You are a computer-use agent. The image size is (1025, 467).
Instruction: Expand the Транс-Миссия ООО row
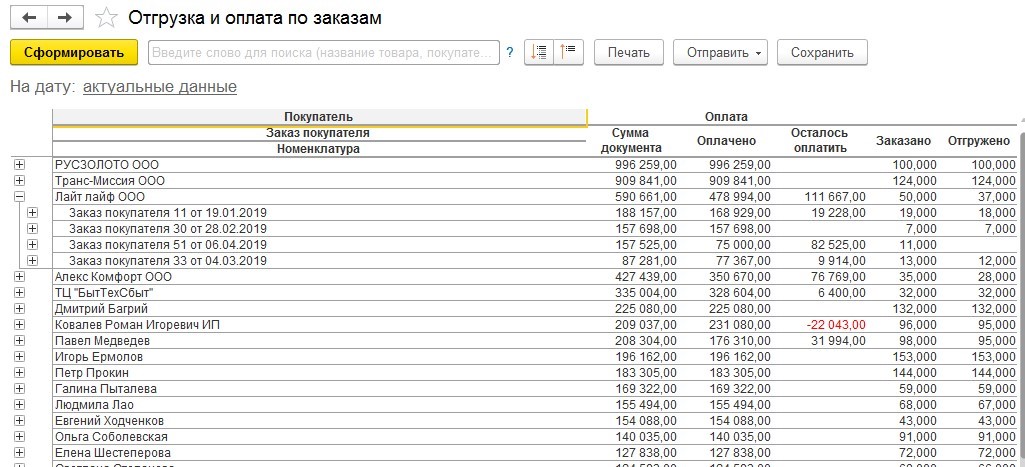point(19,181)
